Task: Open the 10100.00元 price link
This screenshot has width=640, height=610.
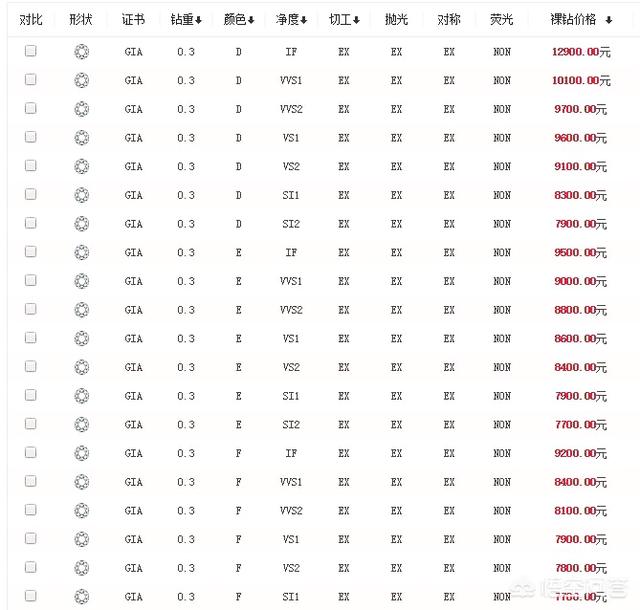Action: coord(579,80)
